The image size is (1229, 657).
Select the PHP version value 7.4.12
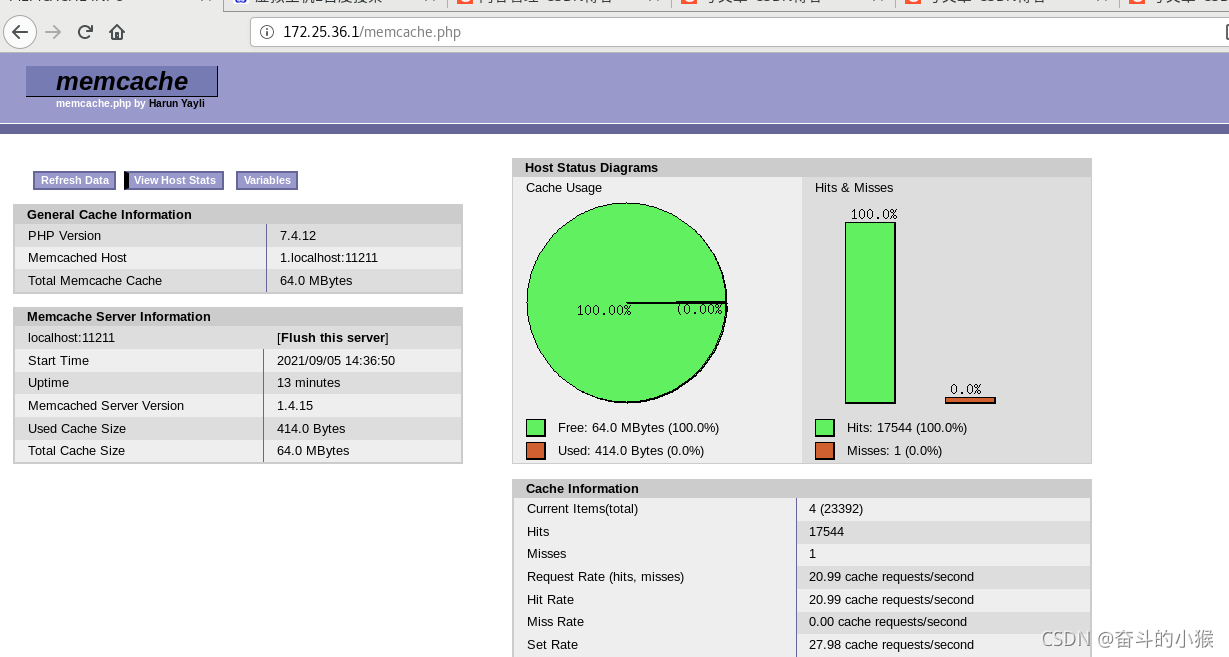(x=298, y=236)
